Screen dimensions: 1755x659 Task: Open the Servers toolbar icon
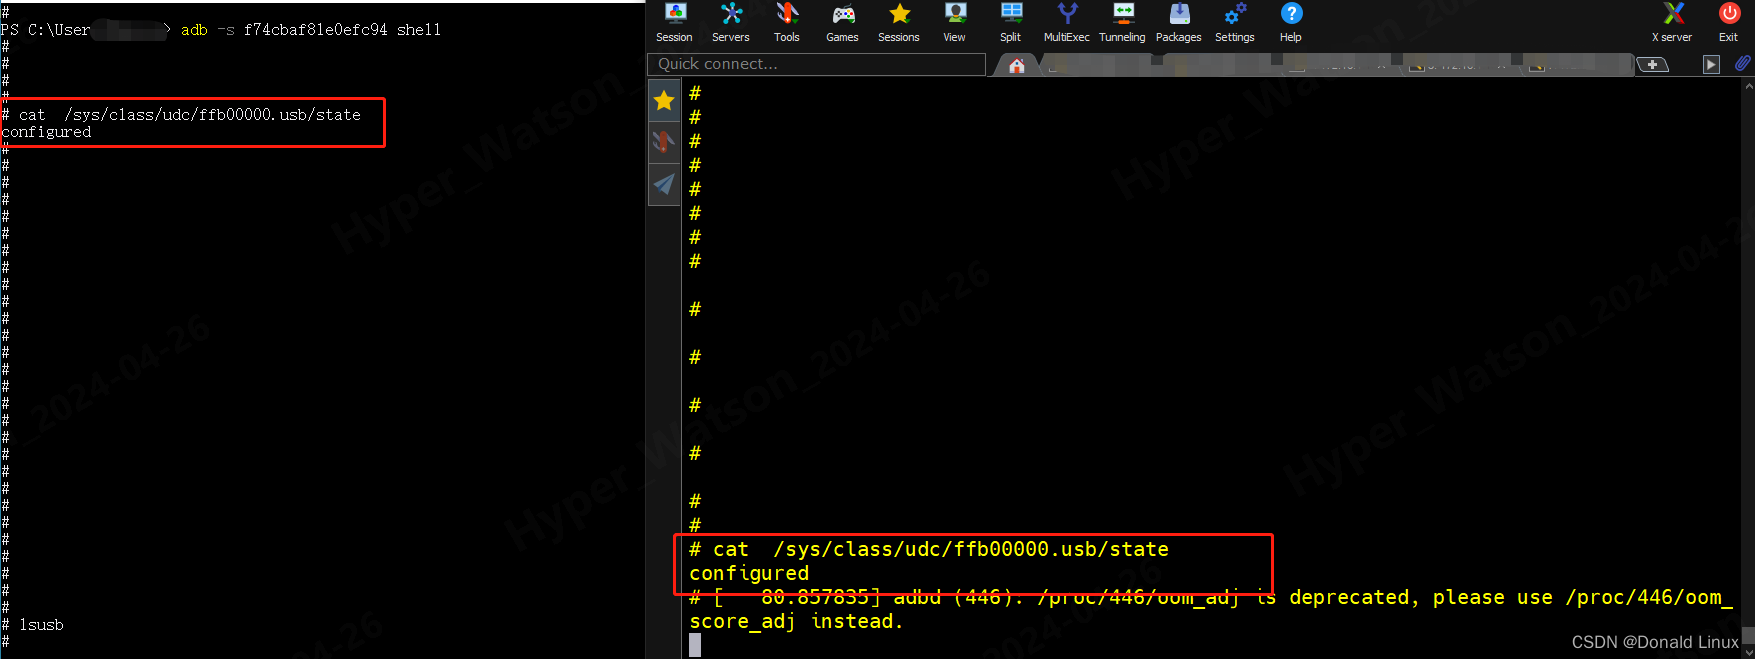[731, 22]
